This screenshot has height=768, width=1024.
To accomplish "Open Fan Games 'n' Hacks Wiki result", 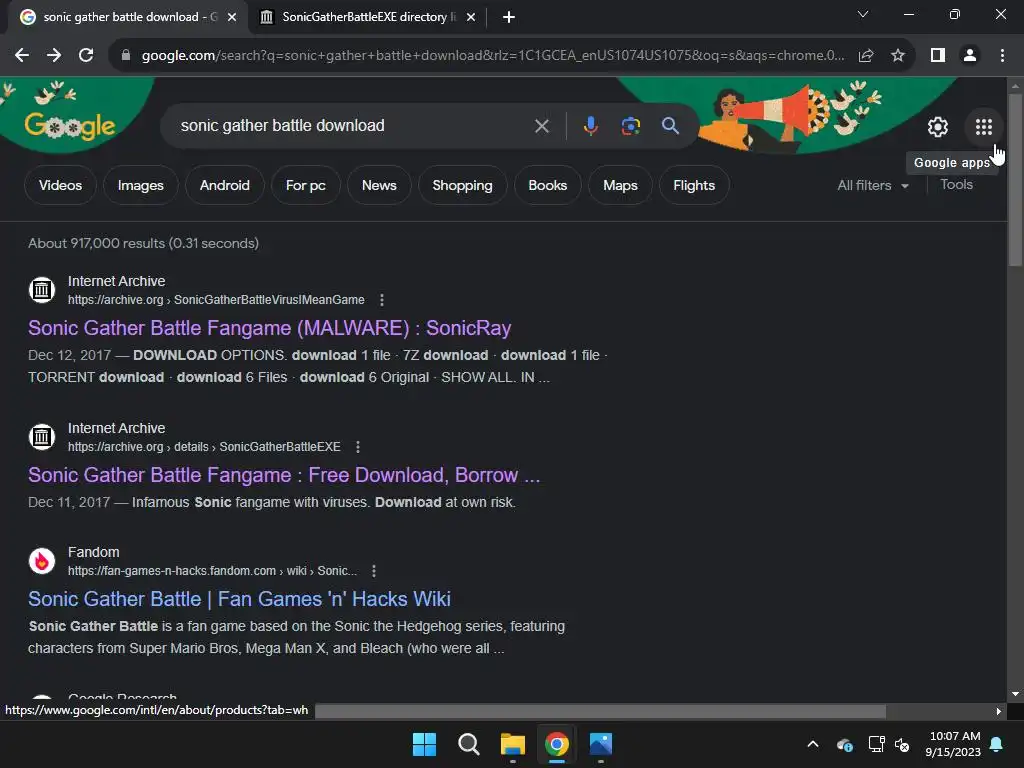I will [239, 599].
